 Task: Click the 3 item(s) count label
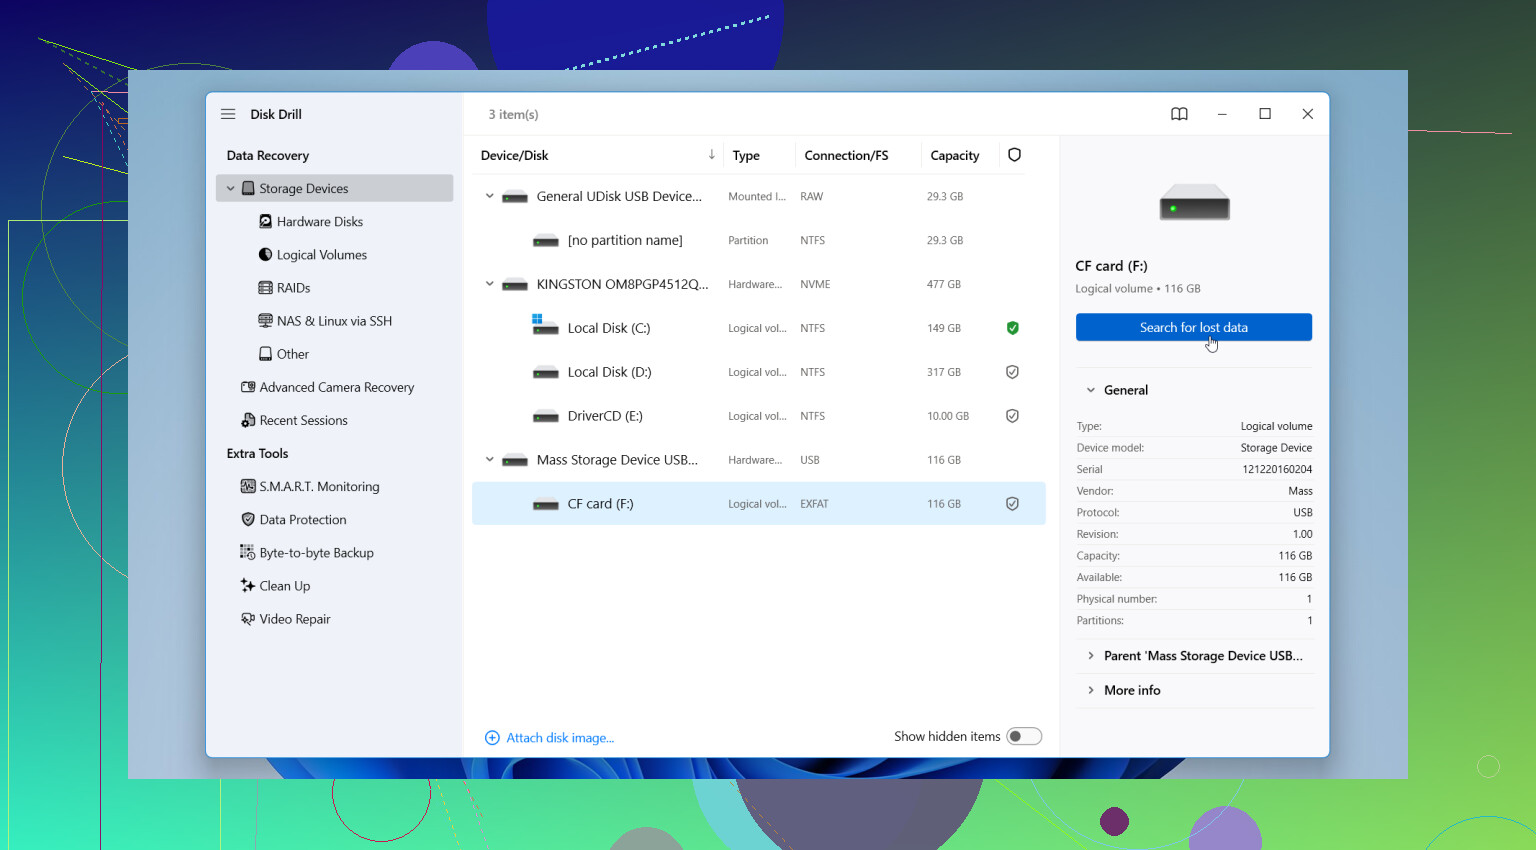(x=513, y=114)
